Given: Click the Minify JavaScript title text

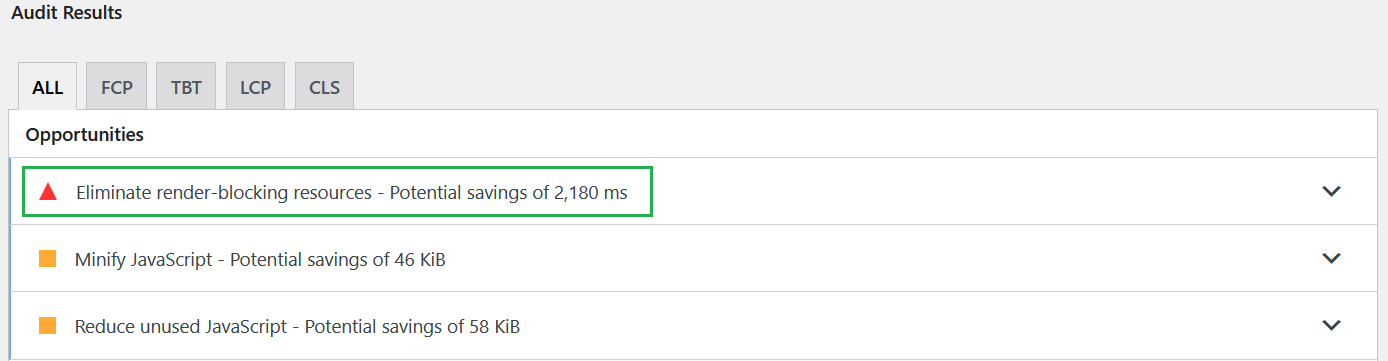Looking at the screenshot, I should (x=143, y=260).
